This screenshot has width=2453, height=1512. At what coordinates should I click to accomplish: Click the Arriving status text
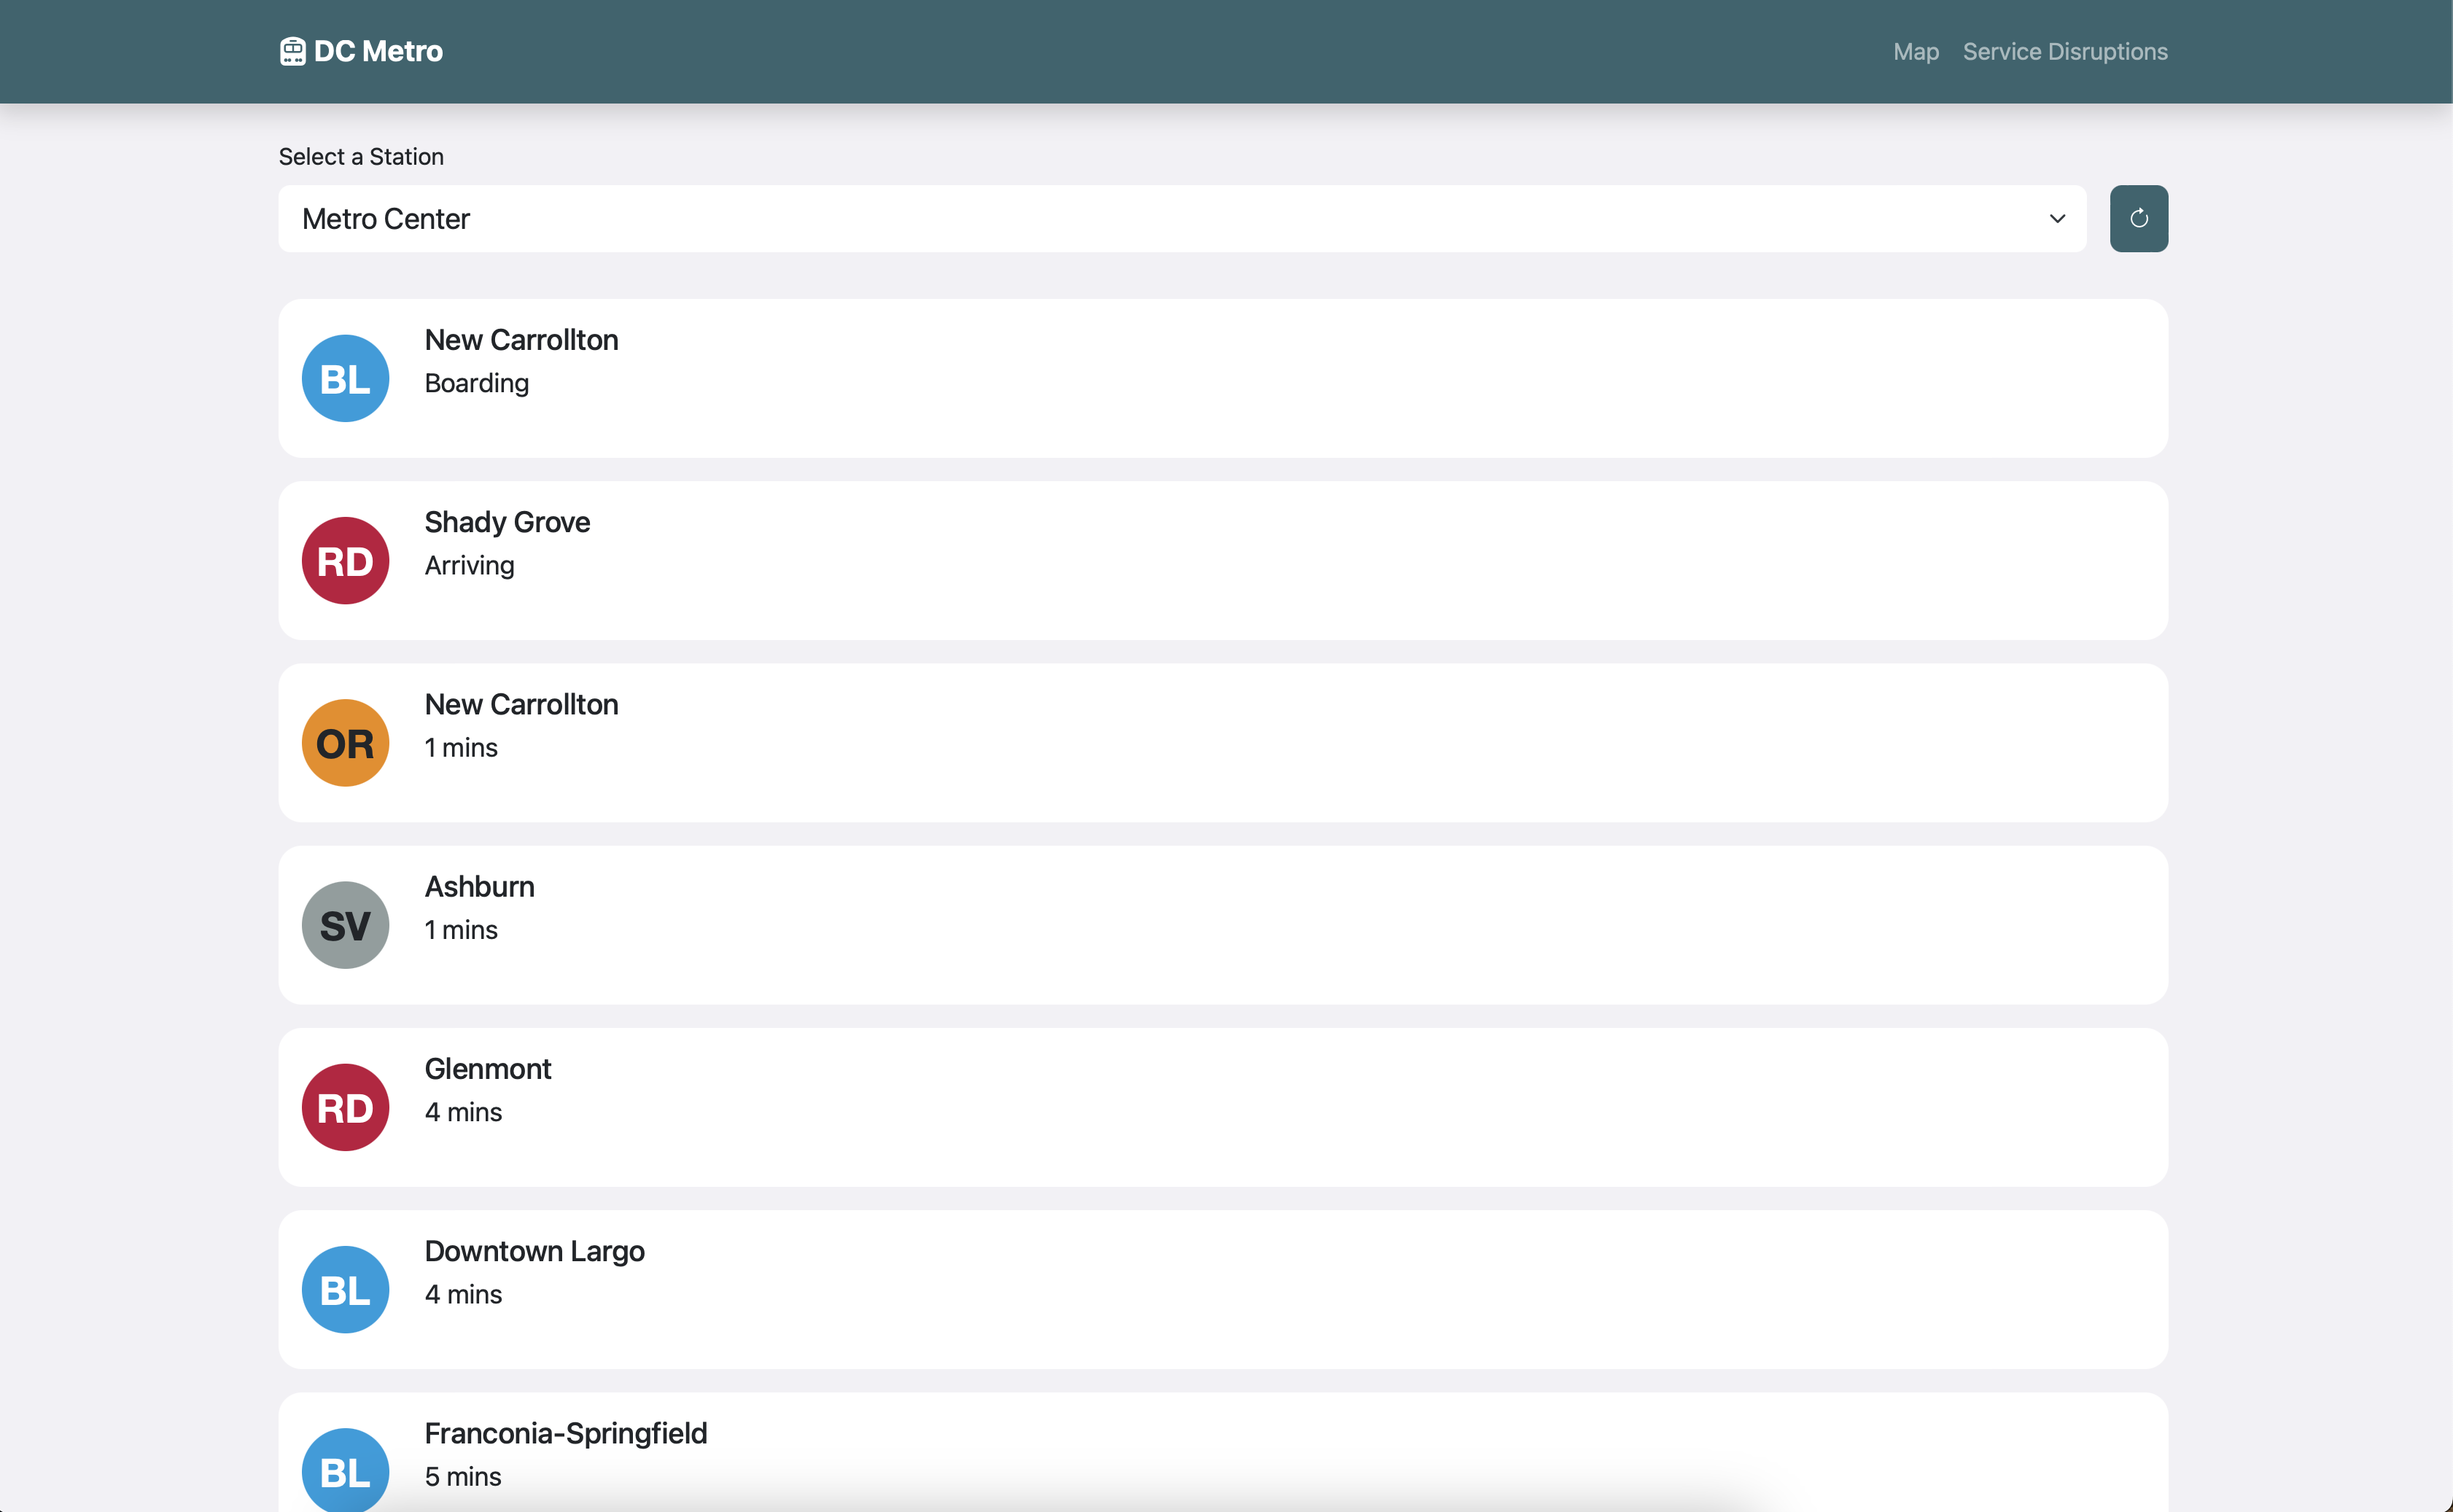click(469, 565)
